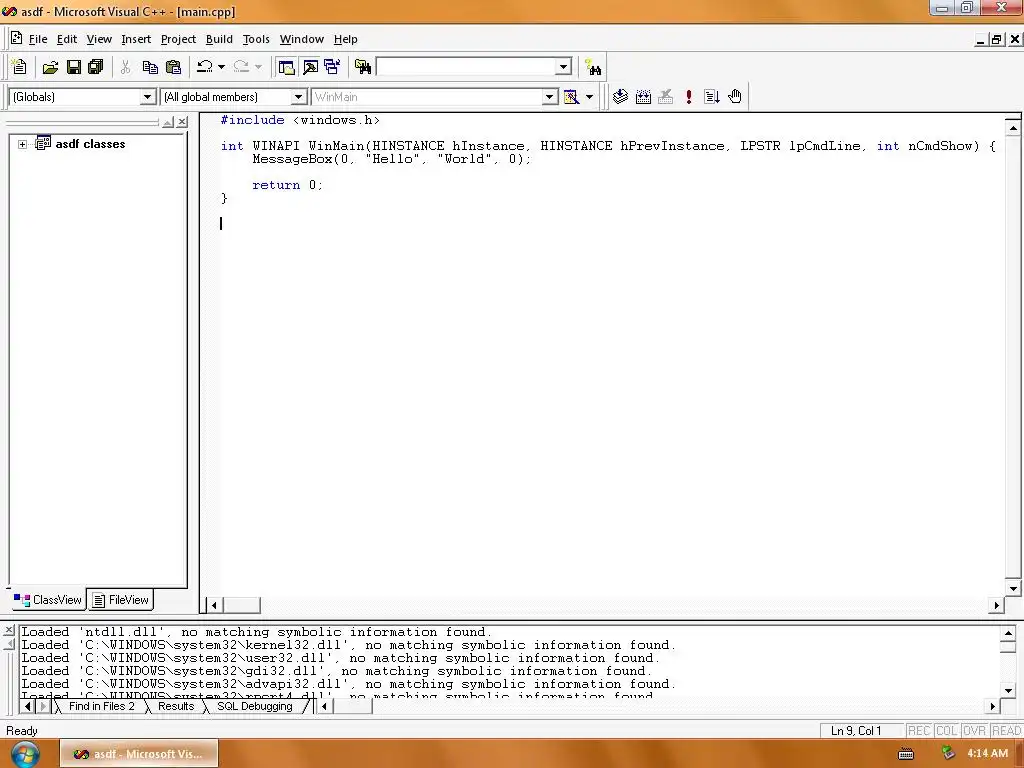Click the Build icon in build toolbar
1024x768 pixels.
pyautogui.click(x=643, y=97)
